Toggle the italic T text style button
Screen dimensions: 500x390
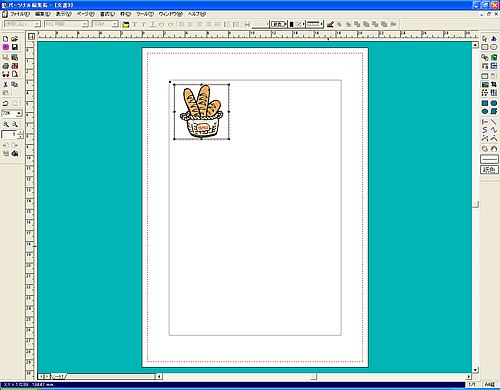click(143, 24)
